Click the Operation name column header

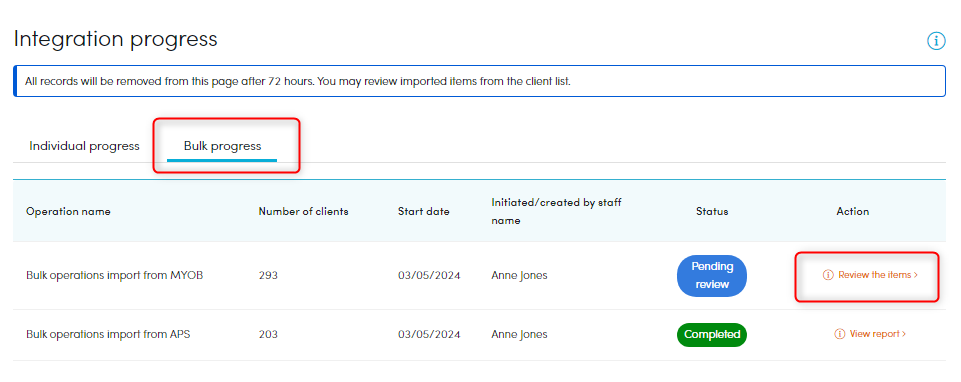pos(68,211)
